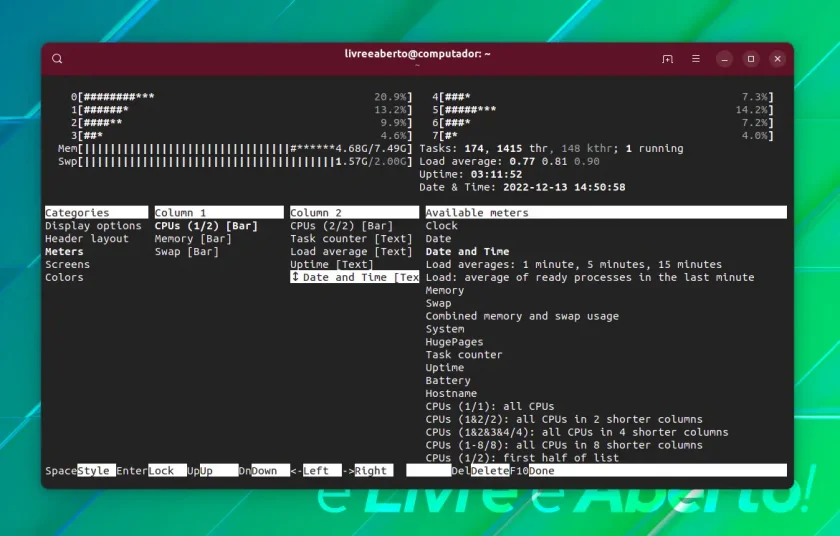Click the Categories header
This screenshot has width=840, height=536.
coord(96,213)
